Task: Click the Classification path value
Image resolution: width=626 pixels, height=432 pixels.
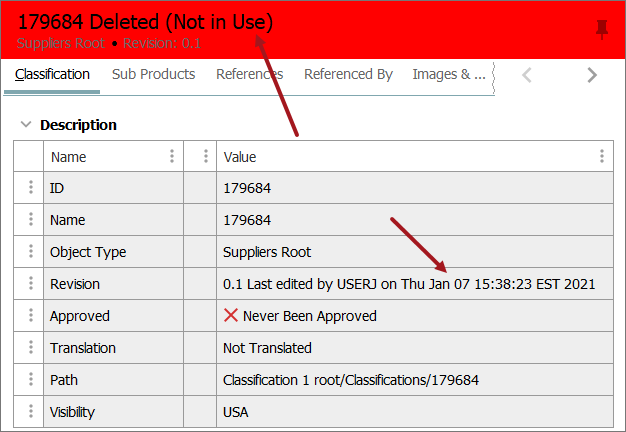Action: (x=350, y=380)
